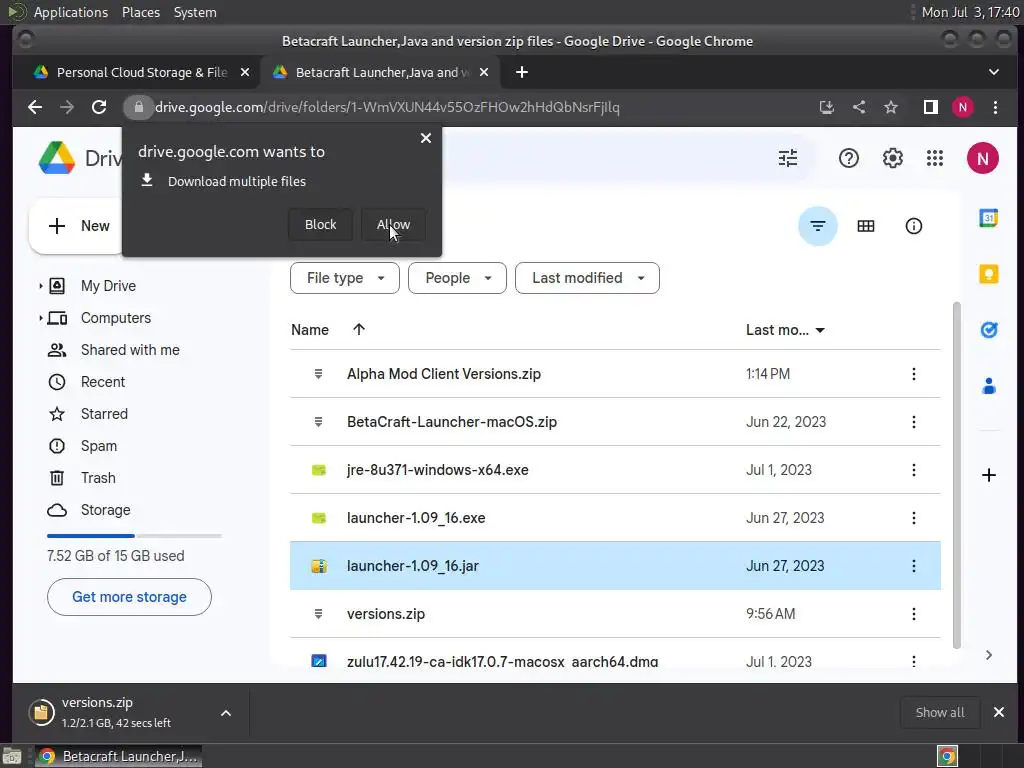Open the Help question mark icon

click(848, 158)
